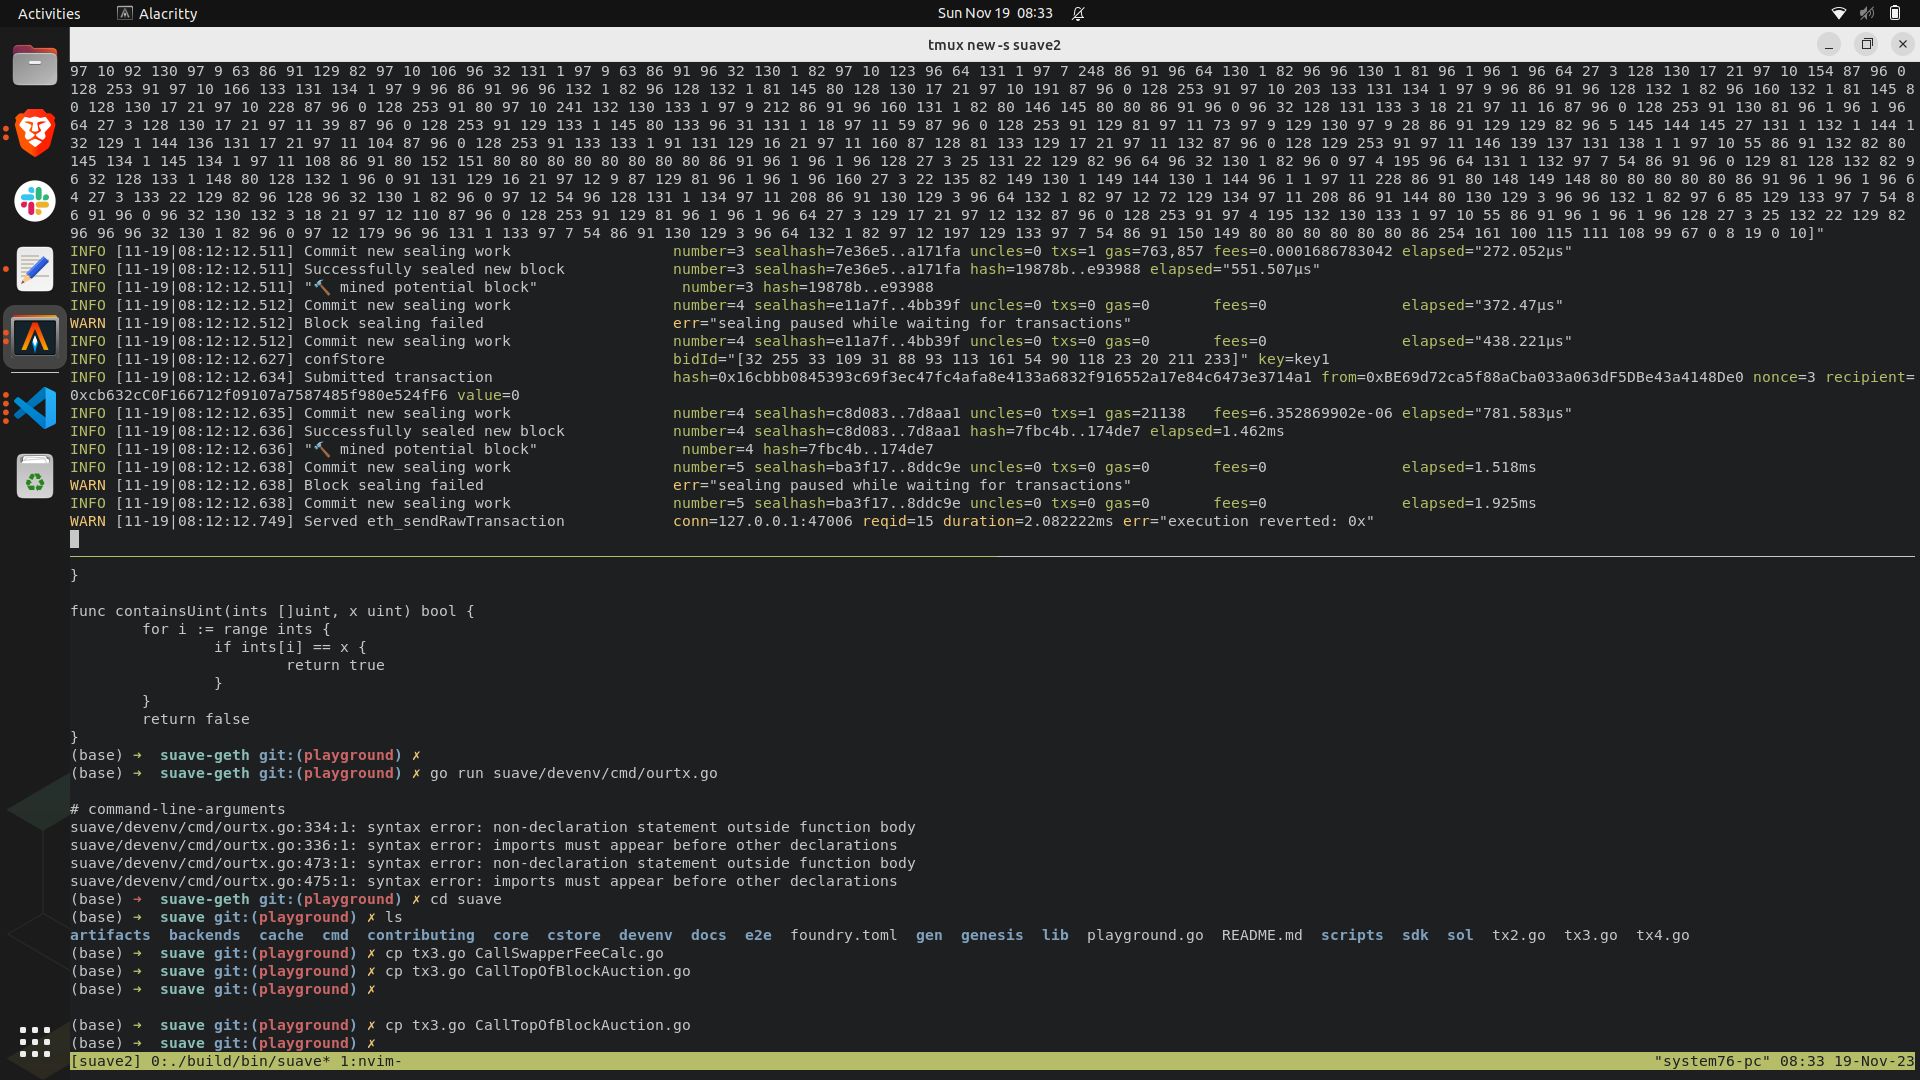Click the 'sdk' directory name
Screen dimensions: 1920x1080
coord(1415,935)
